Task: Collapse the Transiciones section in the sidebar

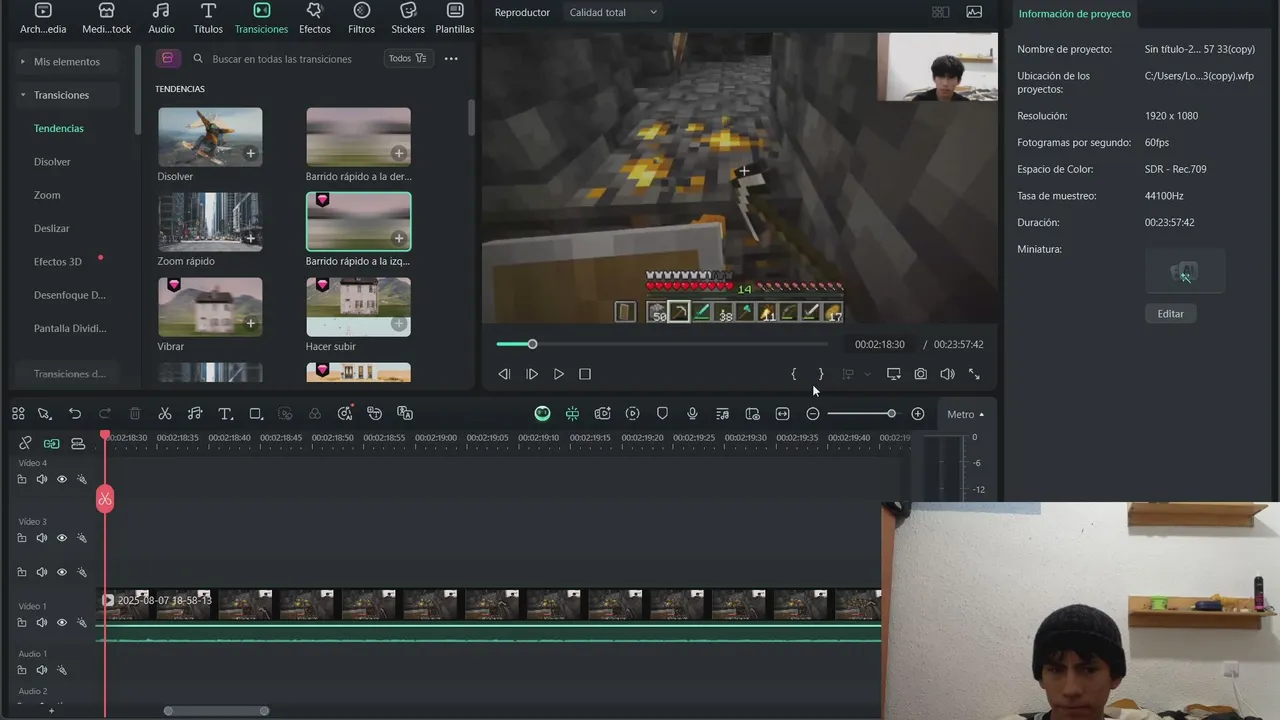Action: (23, 95)
